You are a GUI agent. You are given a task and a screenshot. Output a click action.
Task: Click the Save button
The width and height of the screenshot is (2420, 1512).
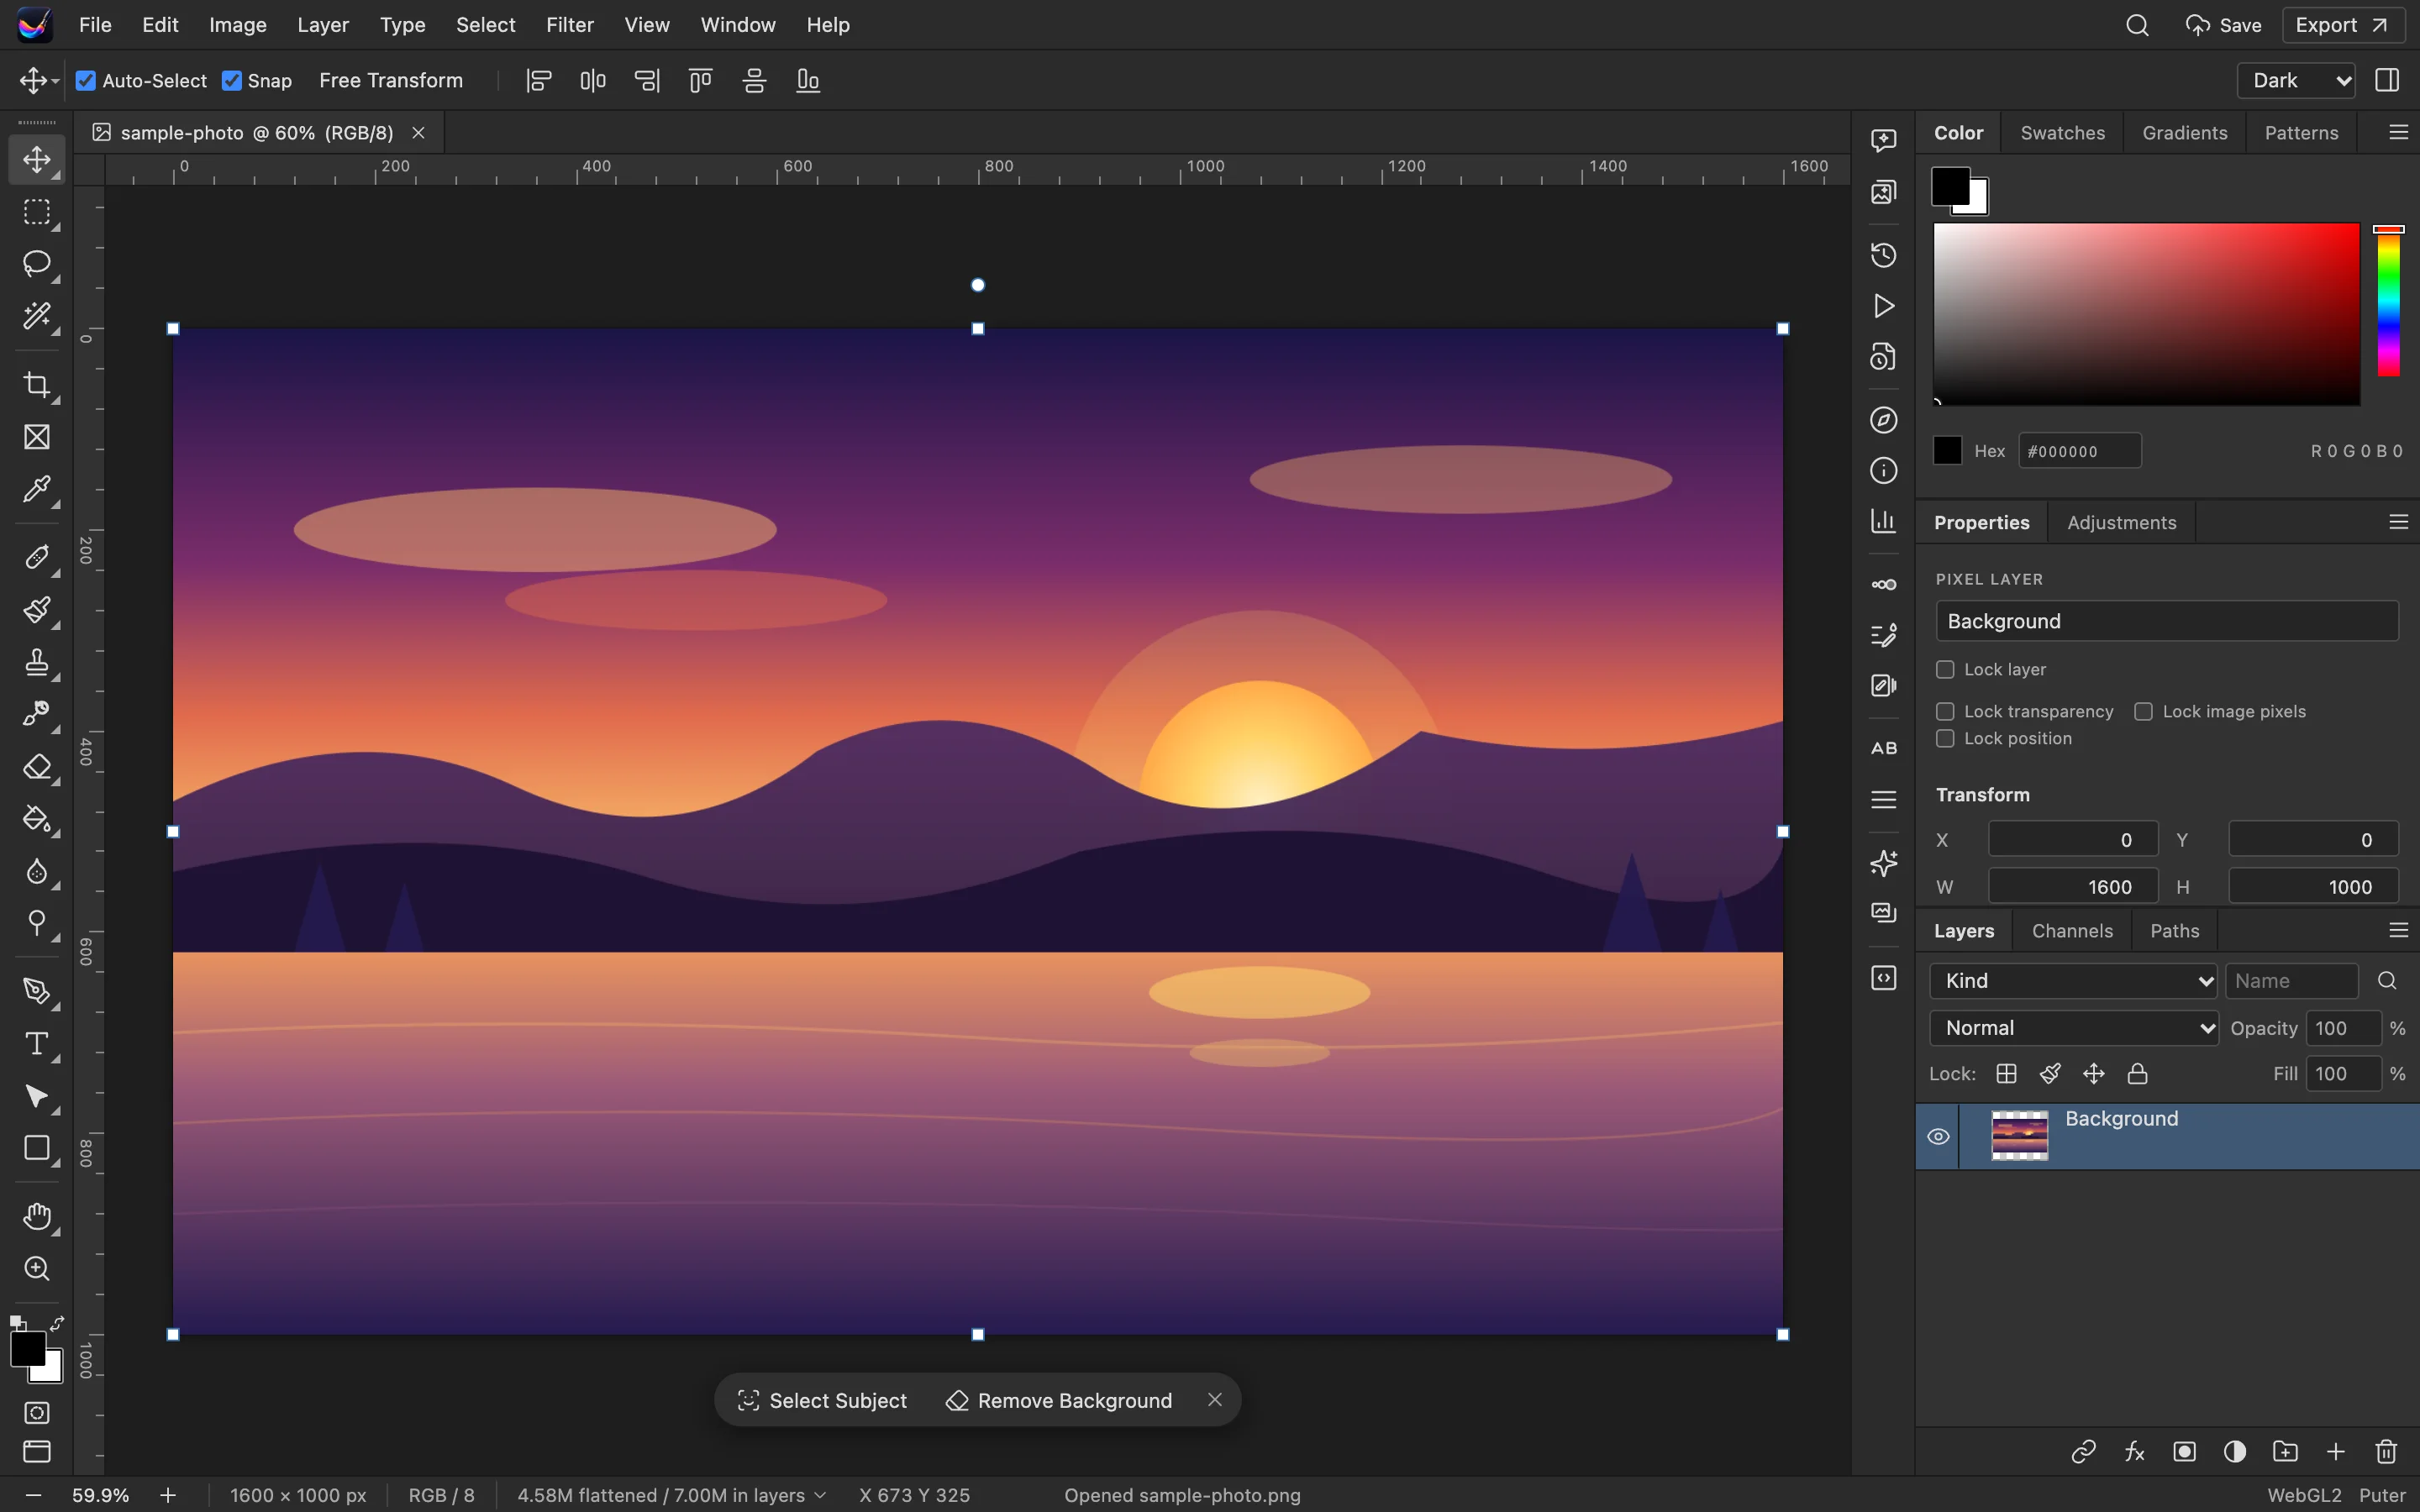2223,25
